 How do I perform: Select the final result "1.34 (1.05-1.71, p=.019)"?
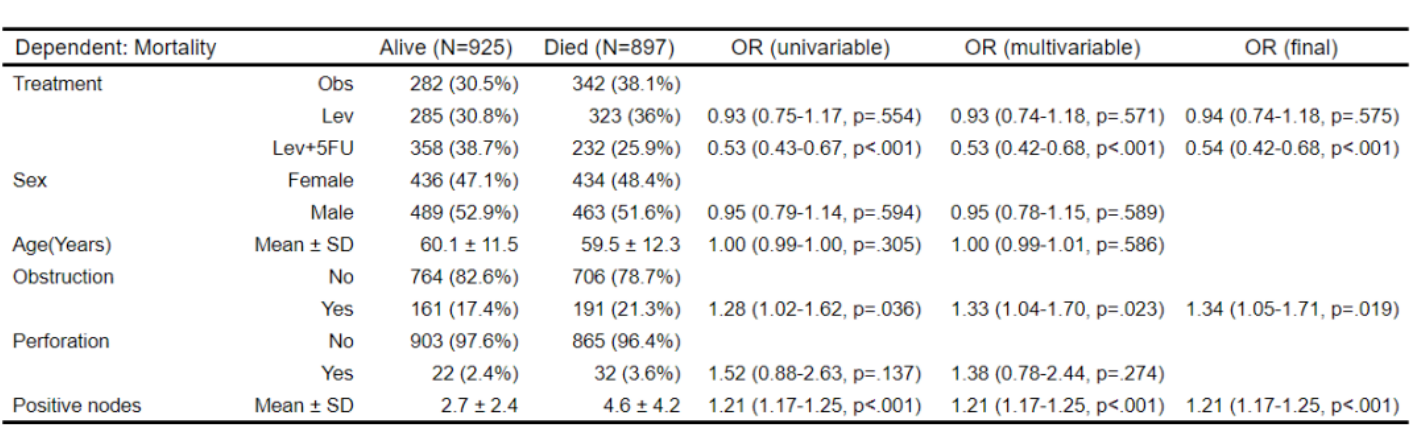1290,310
